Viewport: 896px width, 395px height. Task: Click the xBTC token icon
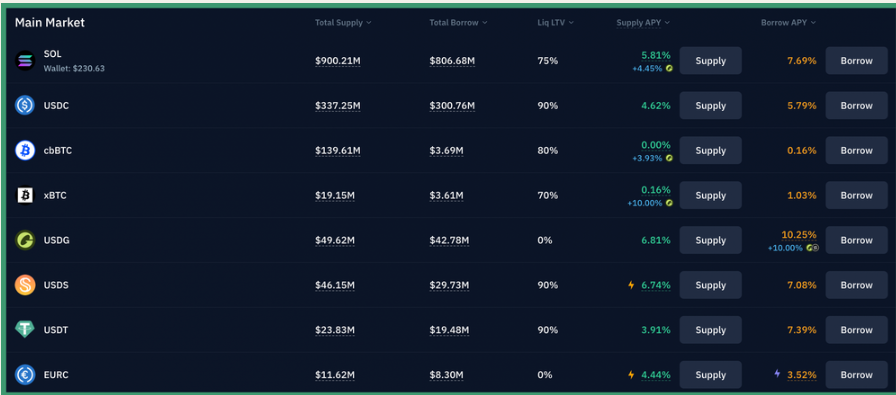click(25, 195)
